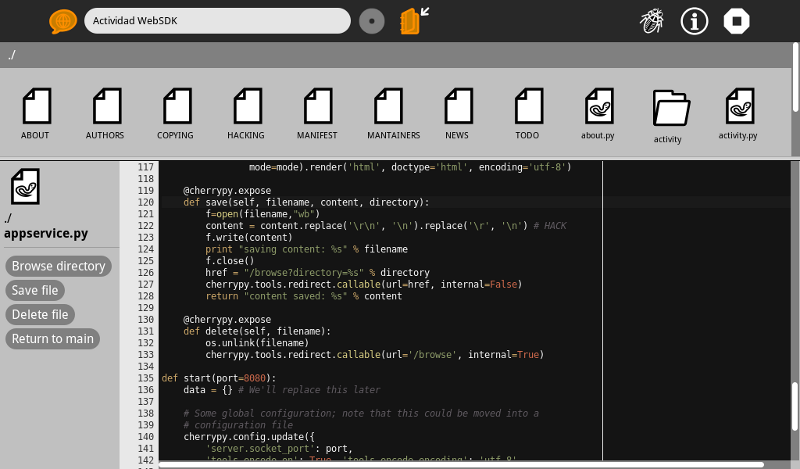Click the orange journal keep icon
The width and height of the screenshot is (800, 469).
410,21
